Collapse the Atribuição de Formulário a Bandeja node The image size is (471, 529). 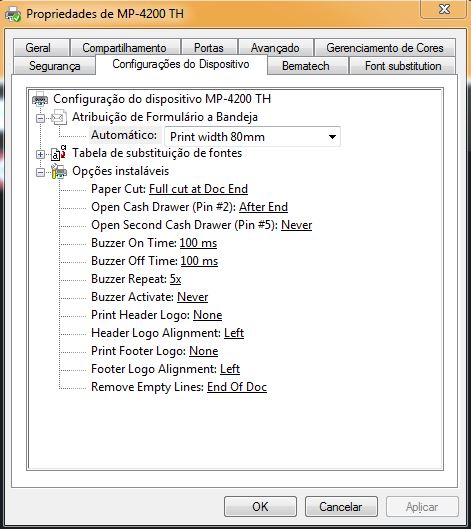[40, 118]
